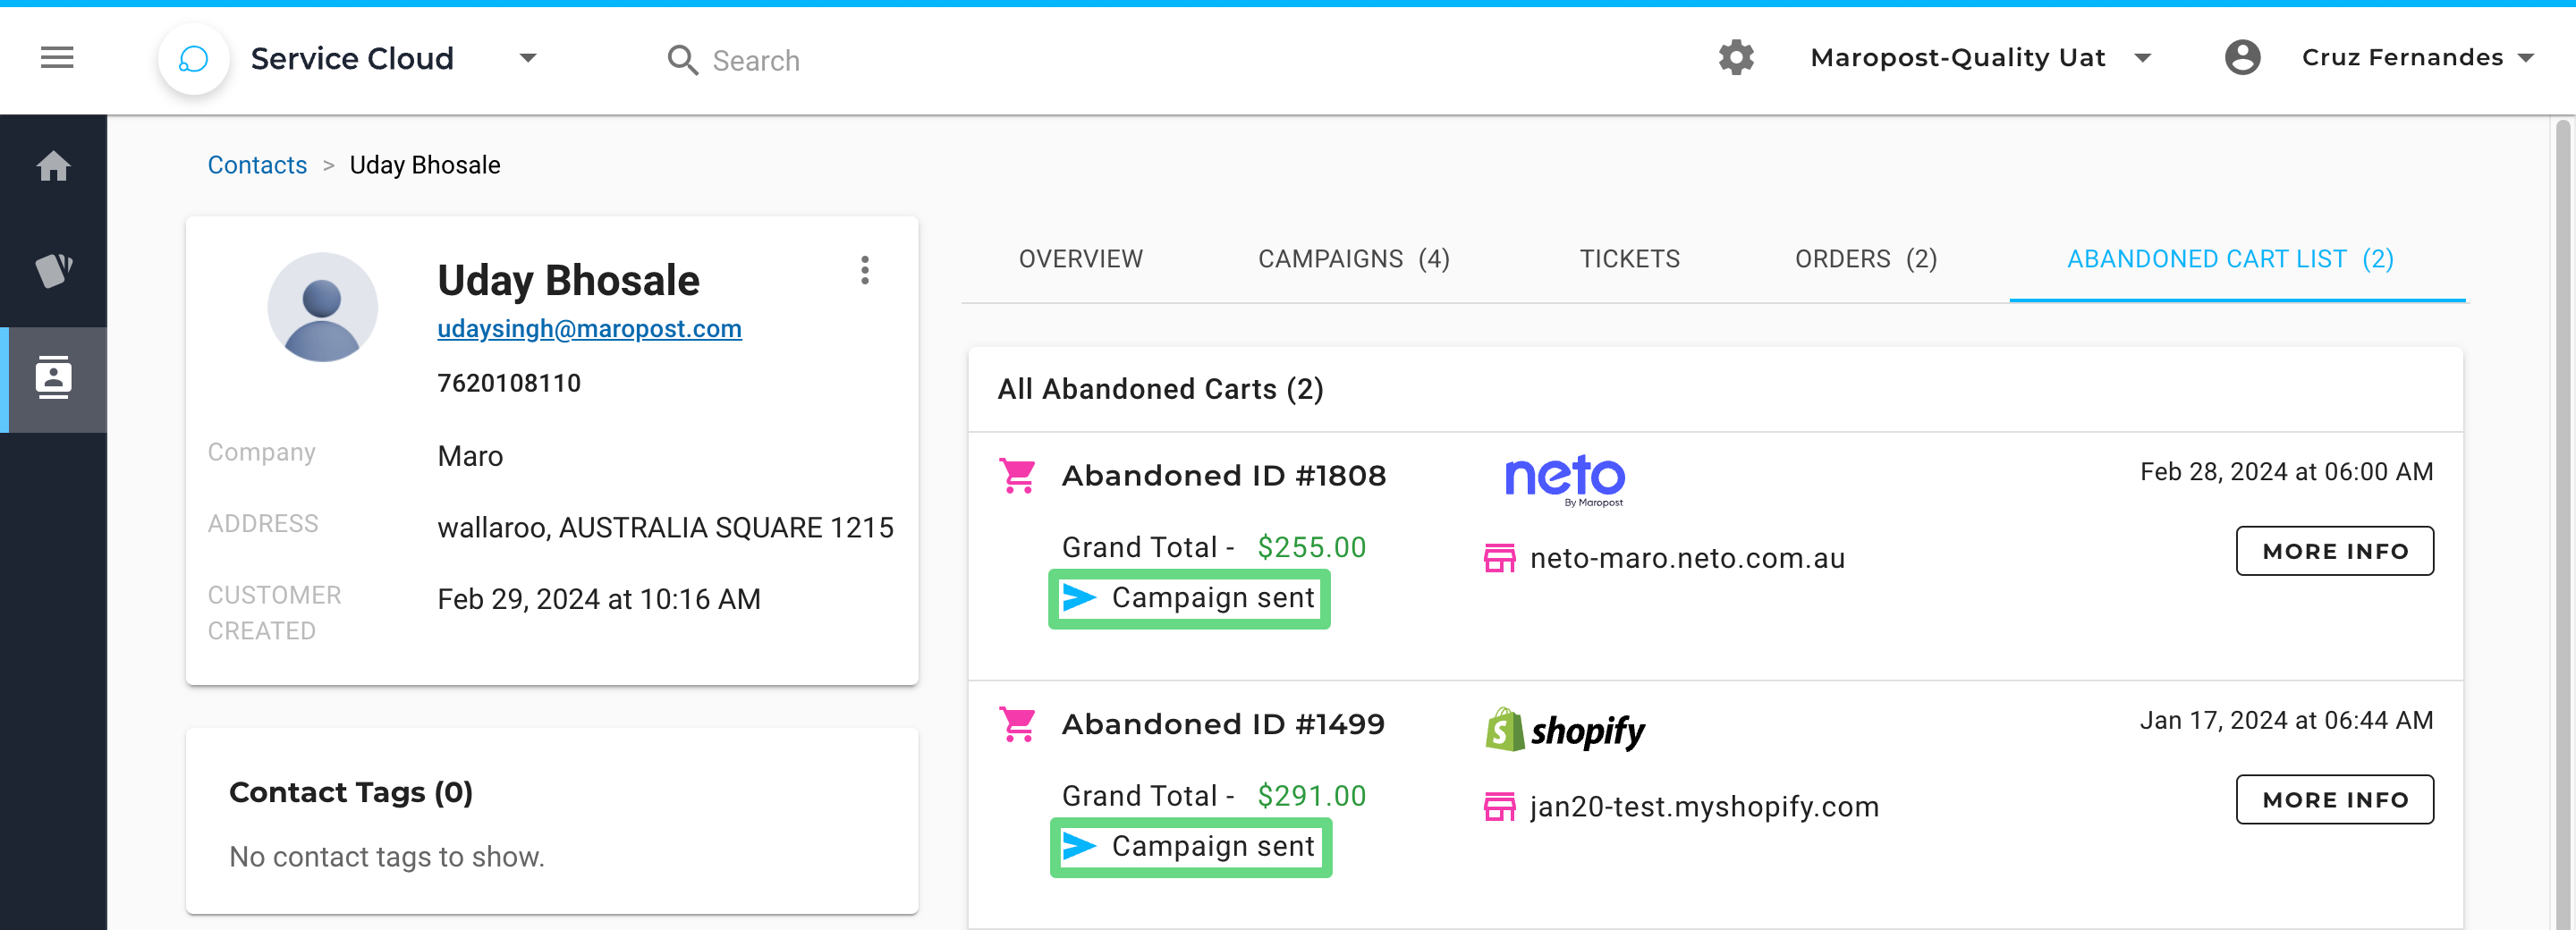The image size is (2576, 930).
Task: Open the three-dot menu for Uday Bhosale
Action: [865, 270]
